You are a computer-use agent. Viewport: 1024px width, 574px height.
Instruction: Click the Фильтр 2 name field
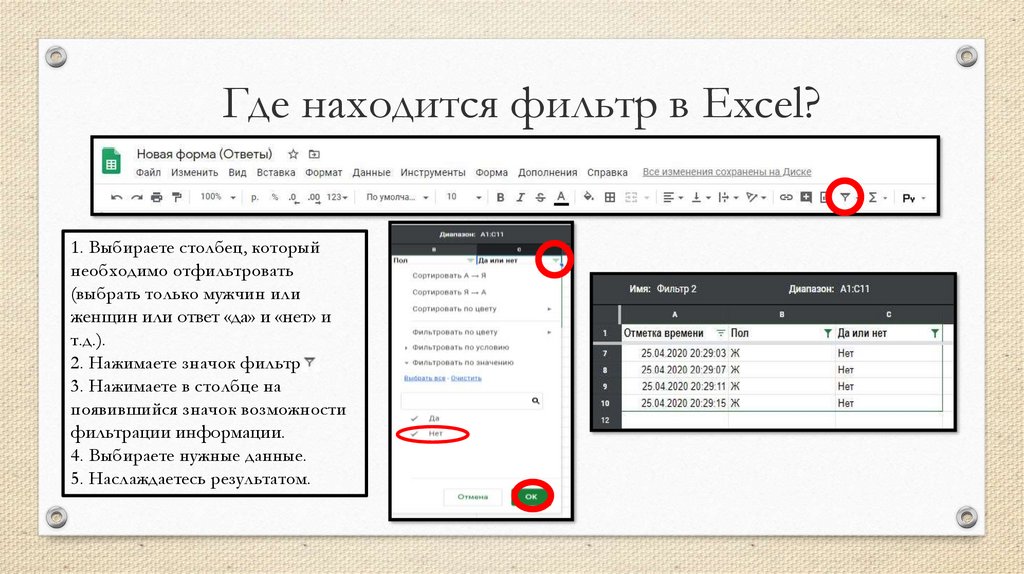(677, 289)
